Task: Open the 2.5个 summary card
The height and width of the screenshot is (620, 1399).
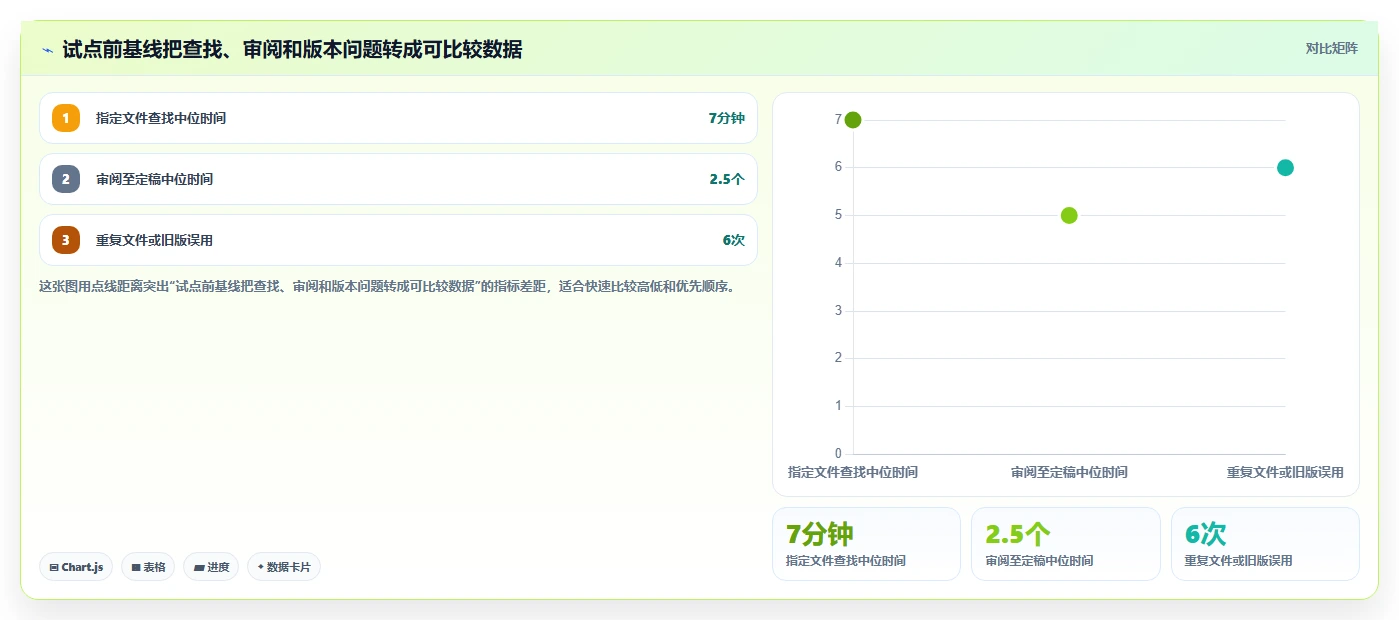Action: [x=1066, y=544]
